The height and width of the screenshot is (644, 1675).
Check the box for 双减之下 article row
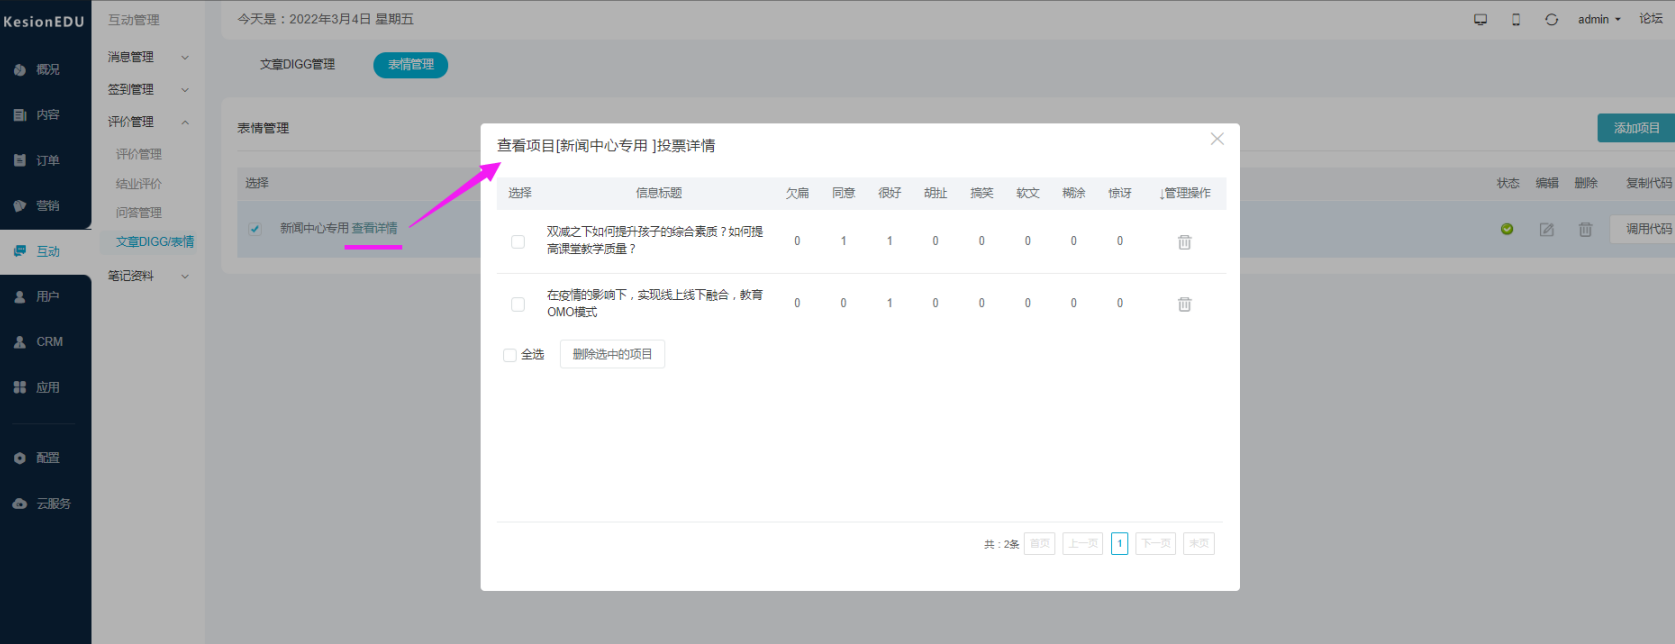[x=518, y=242]
